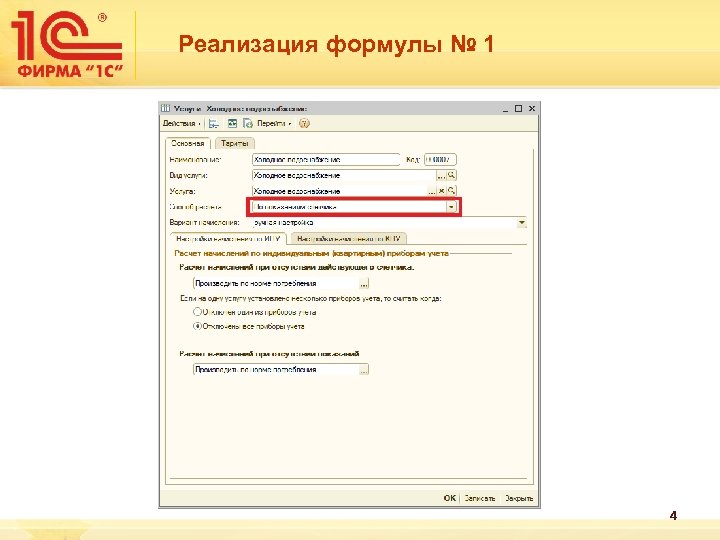Click the missing readings calculation field
The width and height of the screenshot is (720, 540).
[276, 370]
